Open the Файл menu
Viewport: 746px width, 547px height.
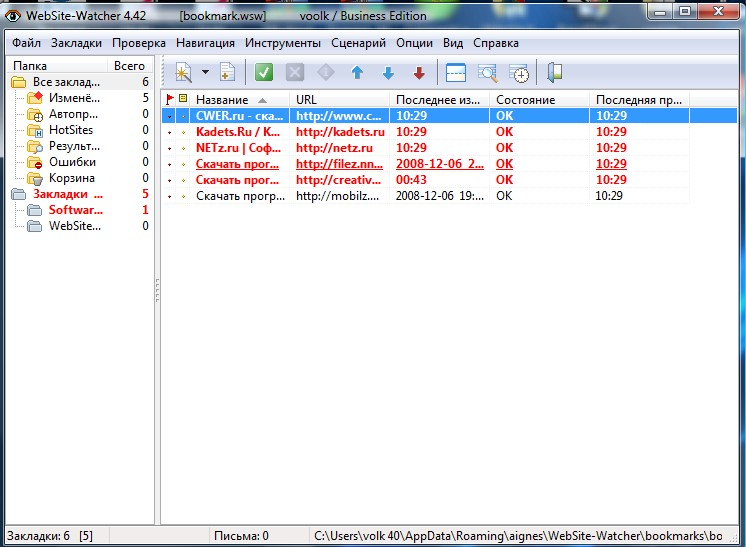(x=26, y=43)
